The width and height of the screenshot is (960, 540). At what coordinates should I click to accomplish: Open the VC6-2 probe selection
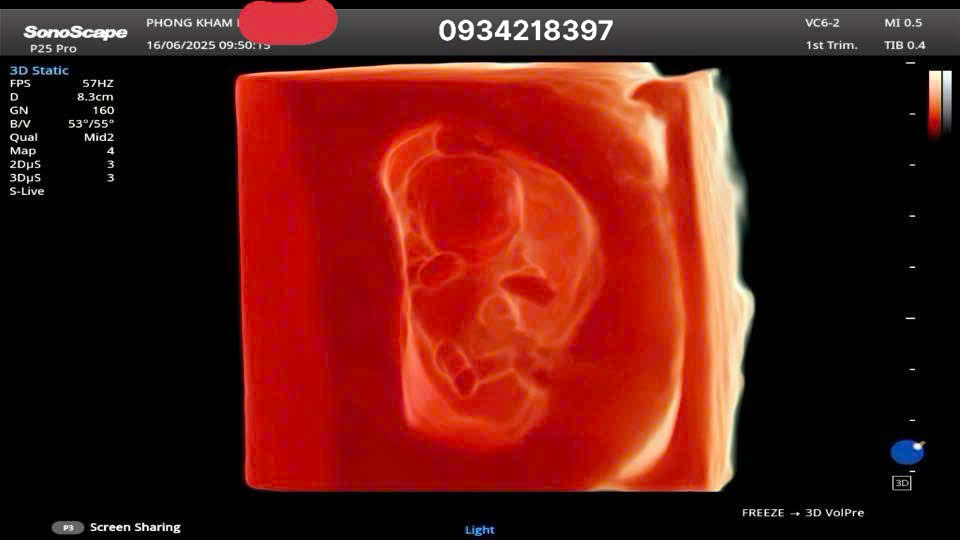pos(822,23)
